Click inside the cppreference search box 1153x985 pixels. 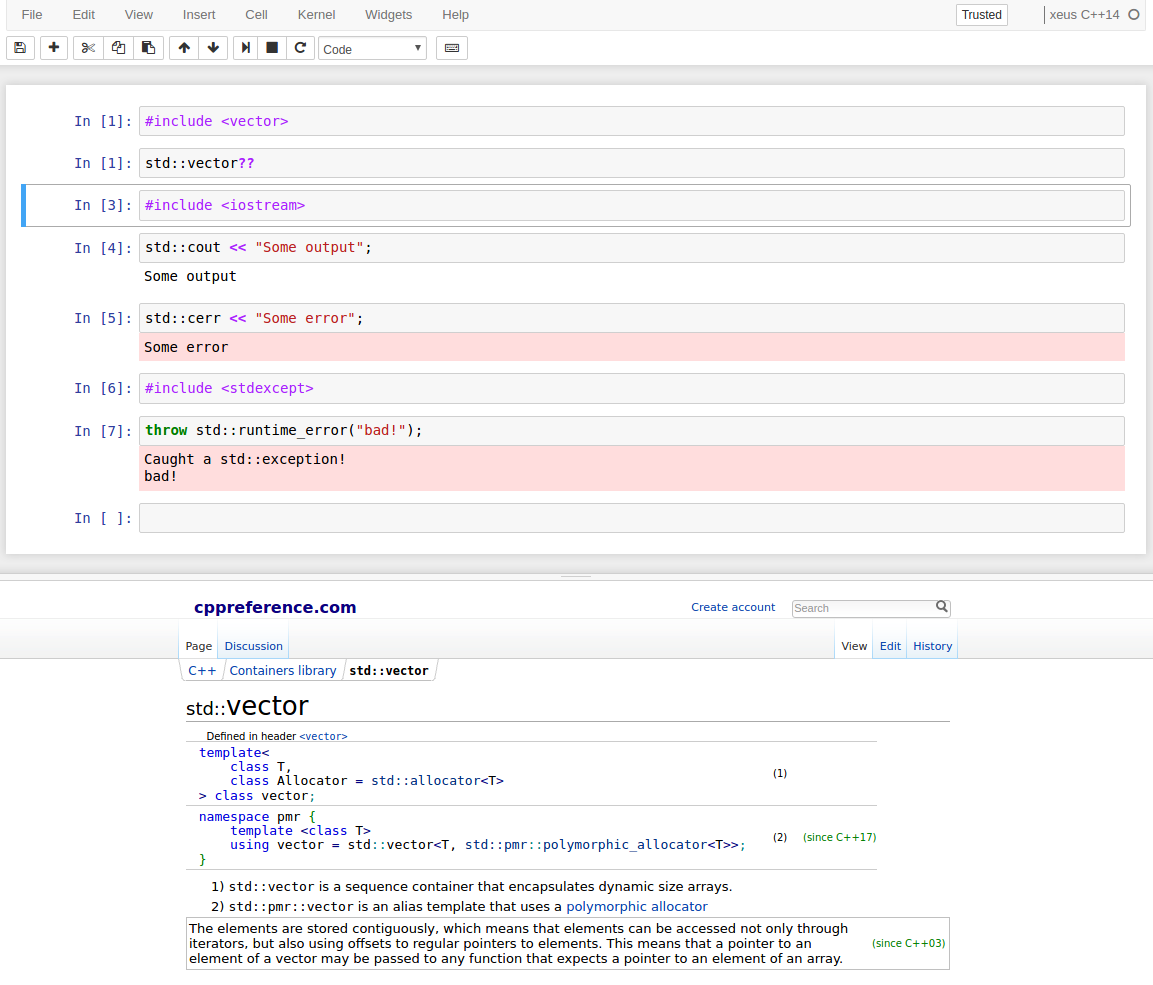click(x=864, y=607)
